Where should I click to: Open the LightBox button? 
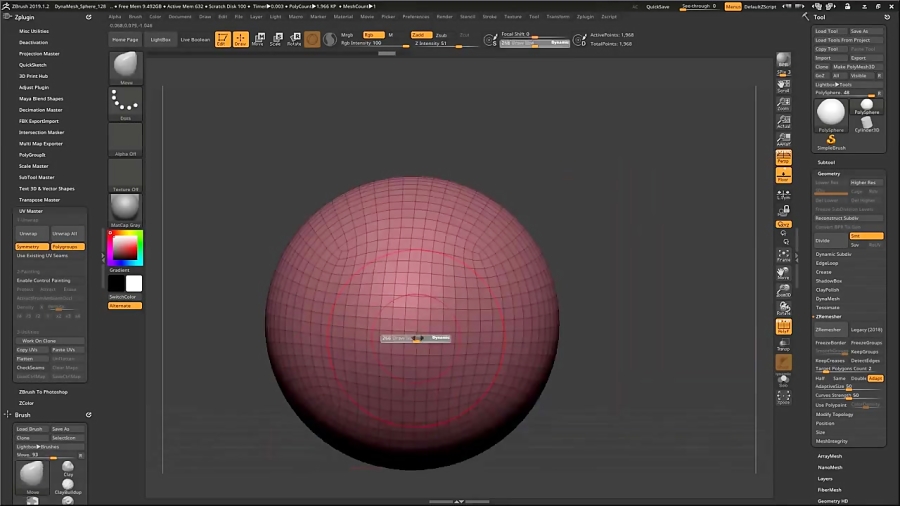160,40
